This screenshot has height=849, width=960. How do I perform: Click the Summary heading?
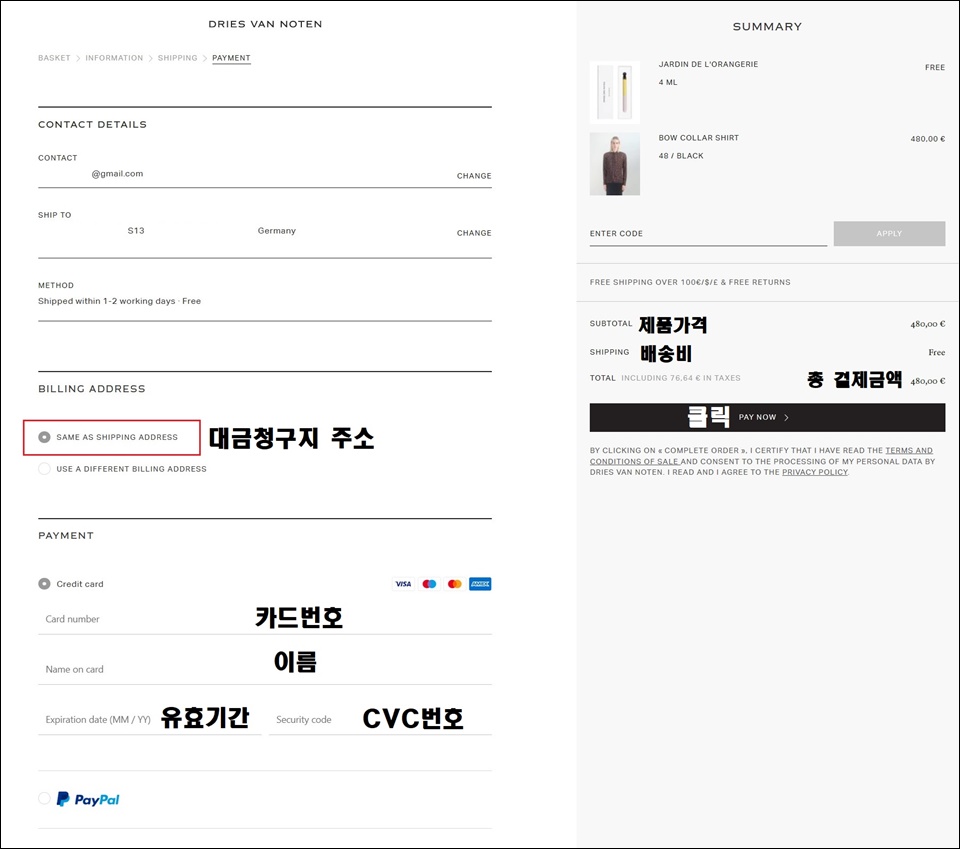[767, 26]
